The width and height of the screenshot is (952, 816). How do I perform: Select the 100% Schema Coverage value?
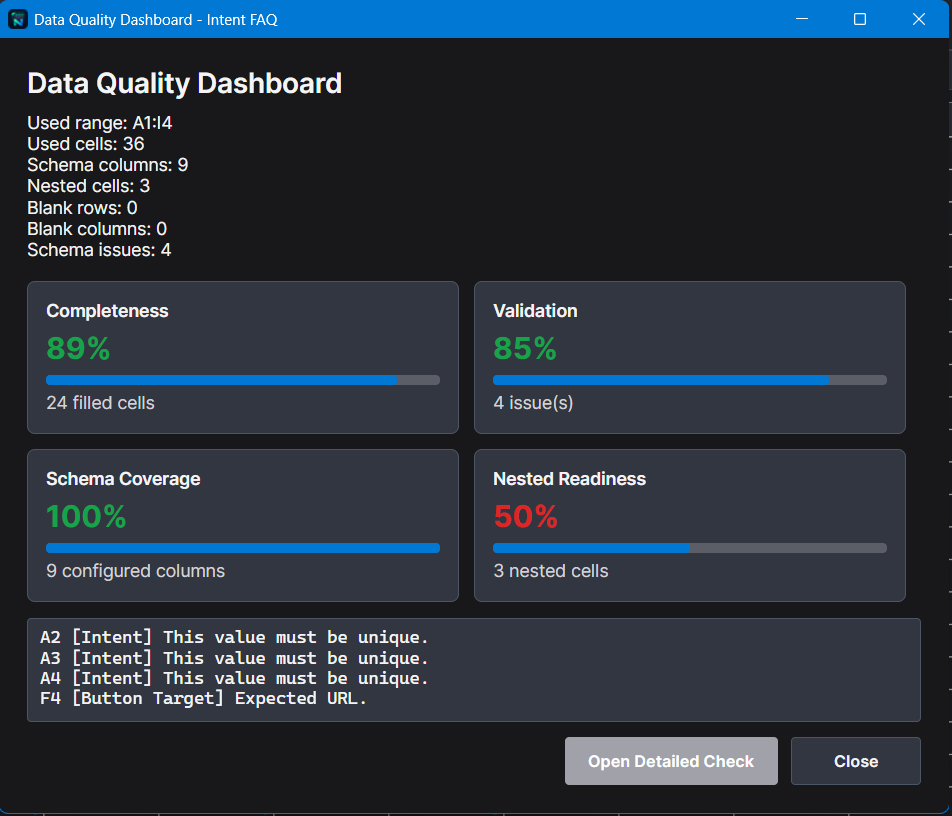(x=86, y=517)
